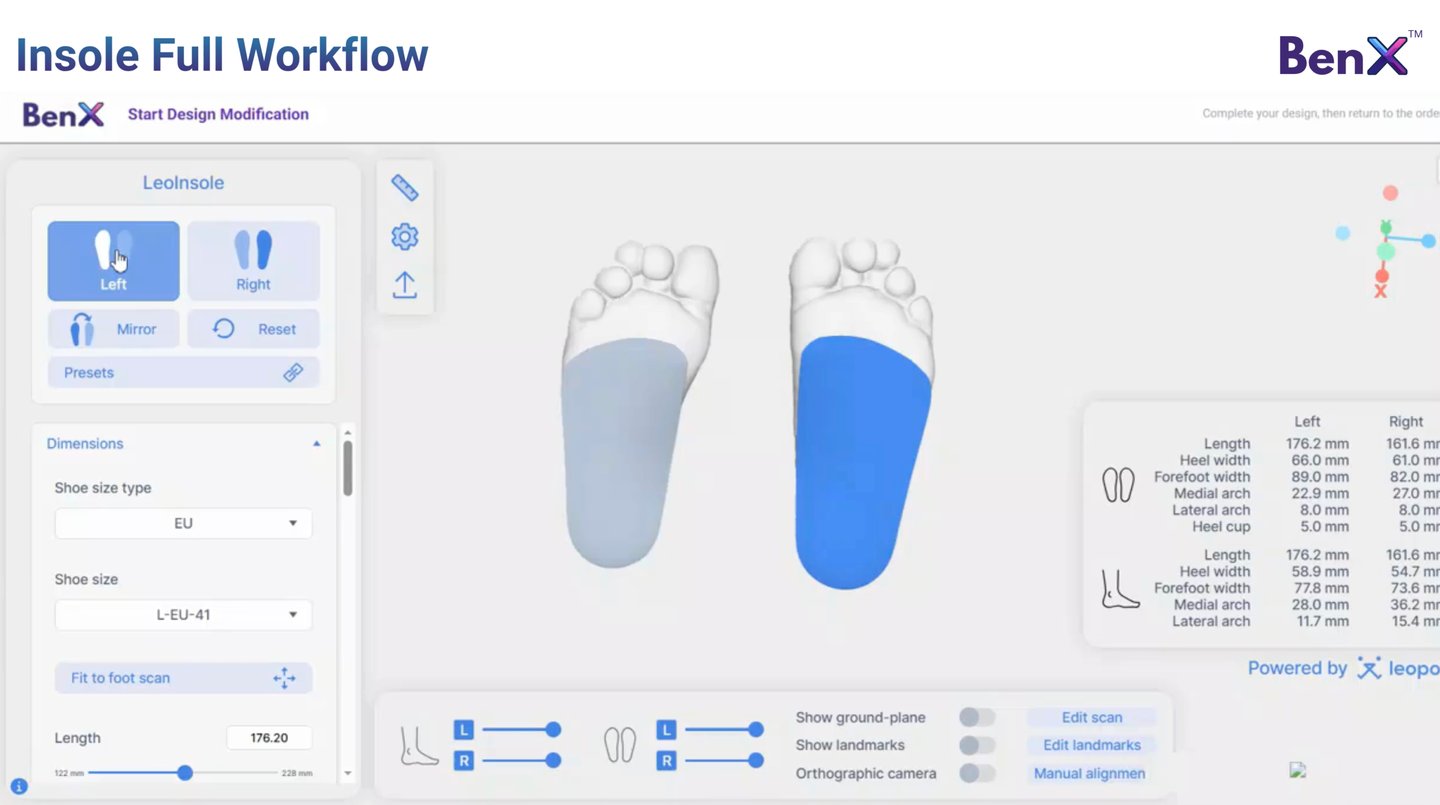Toggle Show ground-plane switch
1440x805 pixels.
coord(977,717)
